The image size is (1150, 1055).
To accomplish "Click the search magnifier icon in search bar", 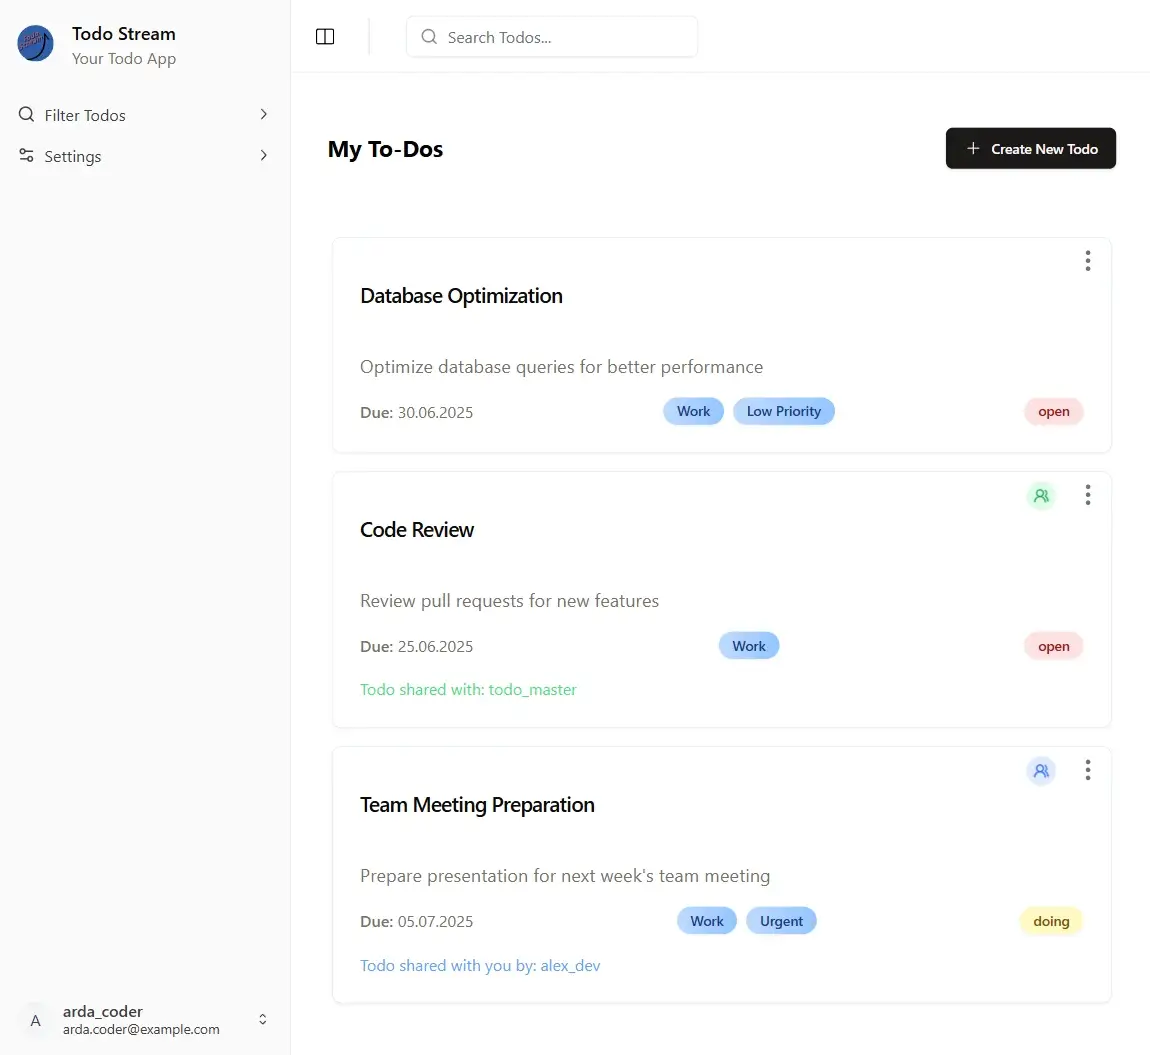I will click(429, 37).
